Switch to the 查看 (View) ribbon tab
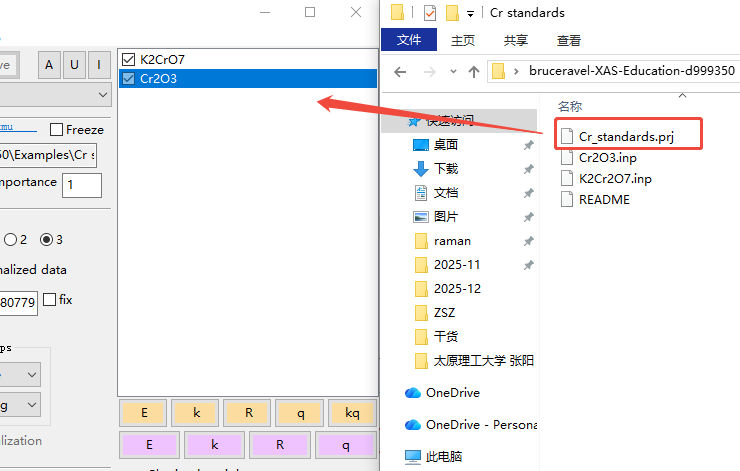 click(568, 40)
